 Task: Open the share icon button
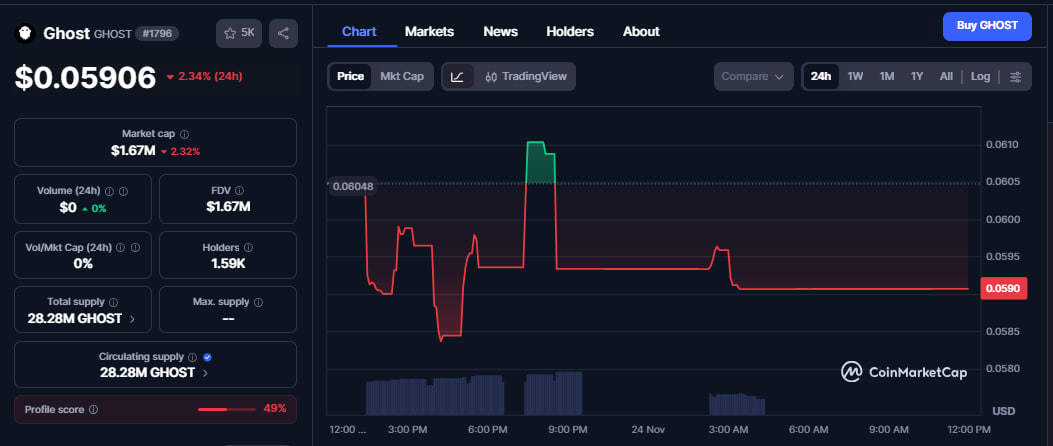[283, 34]
